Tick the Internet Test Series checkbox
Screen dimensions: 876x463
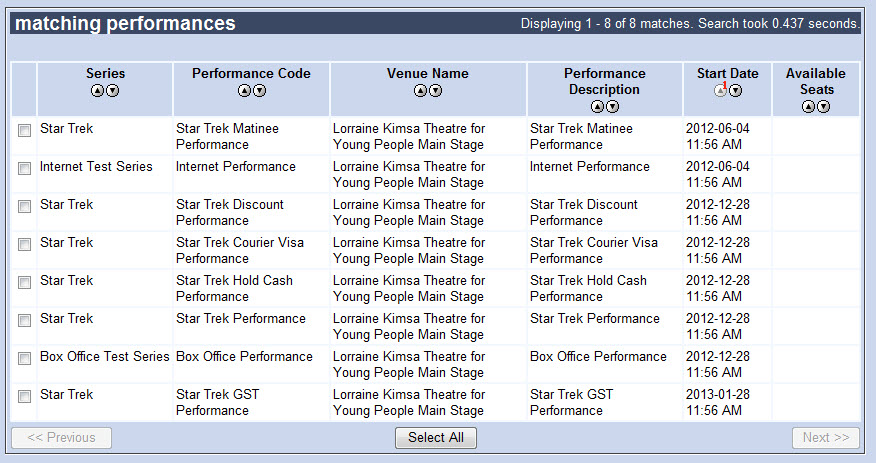[25, 169]
